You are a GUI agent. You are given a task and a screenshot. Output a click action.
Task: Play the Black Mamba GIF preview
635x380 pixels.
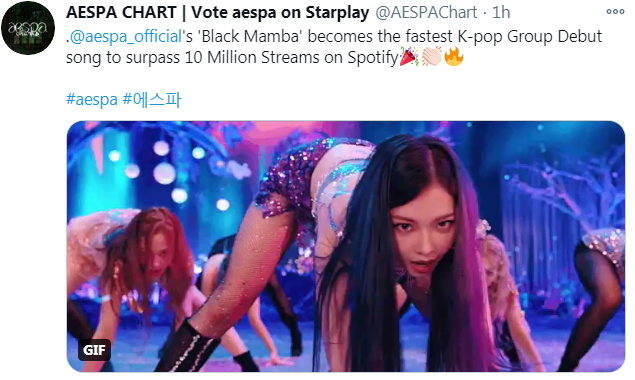click(346, 246)
